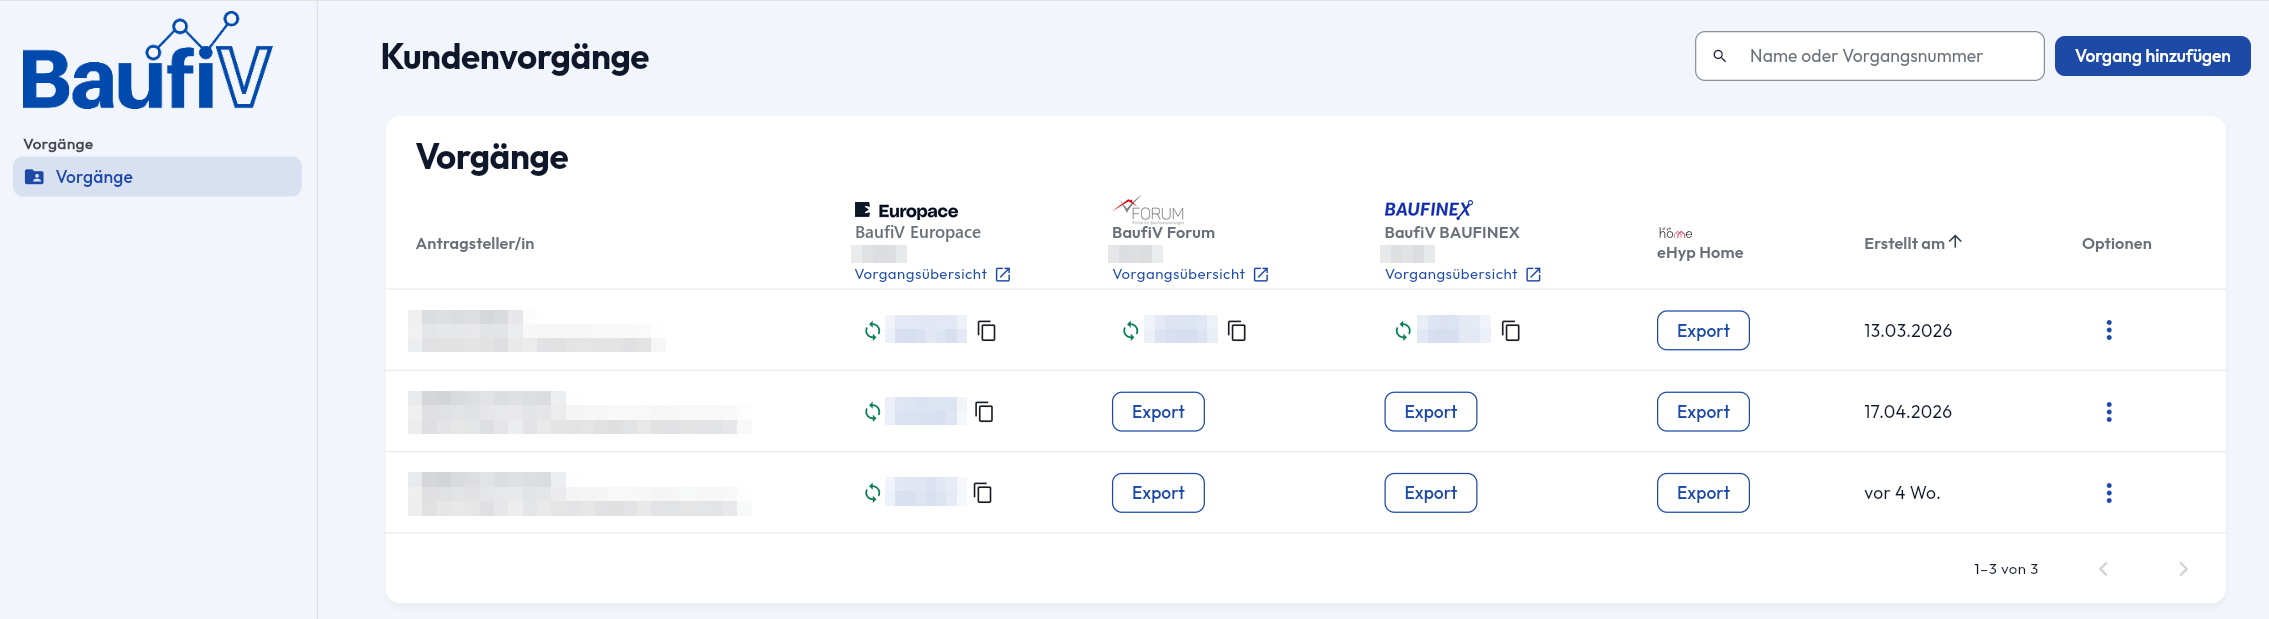Export to eHyp Home in vor 4 Wo. row

[1703, 492]
